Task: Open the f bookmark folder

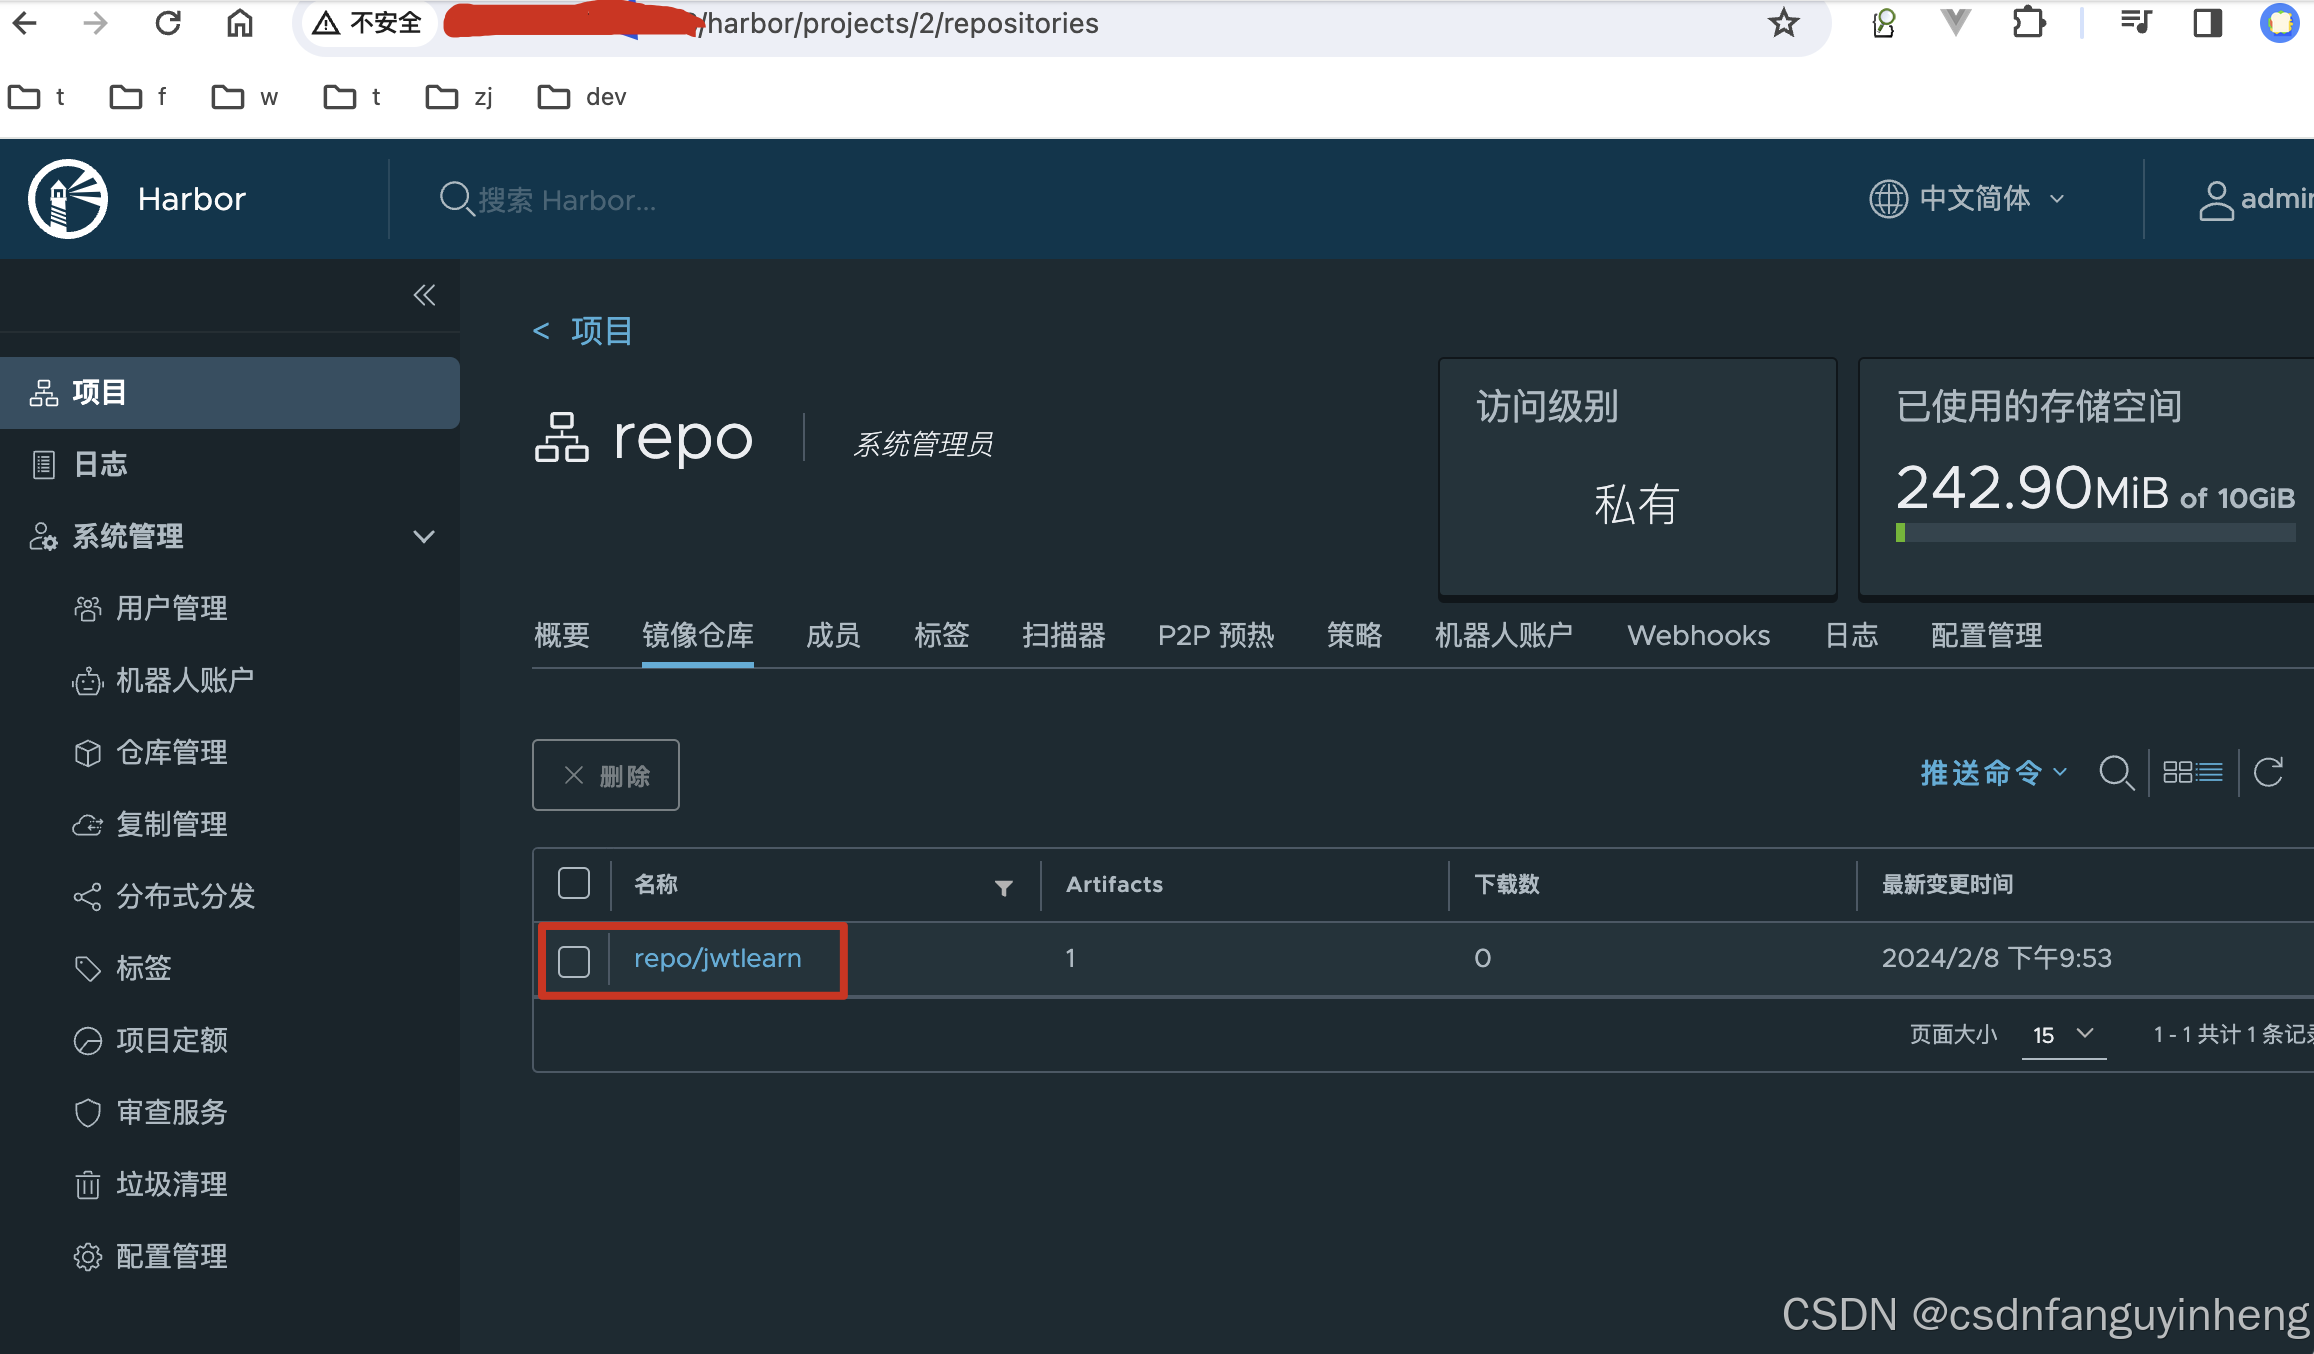Action: (138, 97)
